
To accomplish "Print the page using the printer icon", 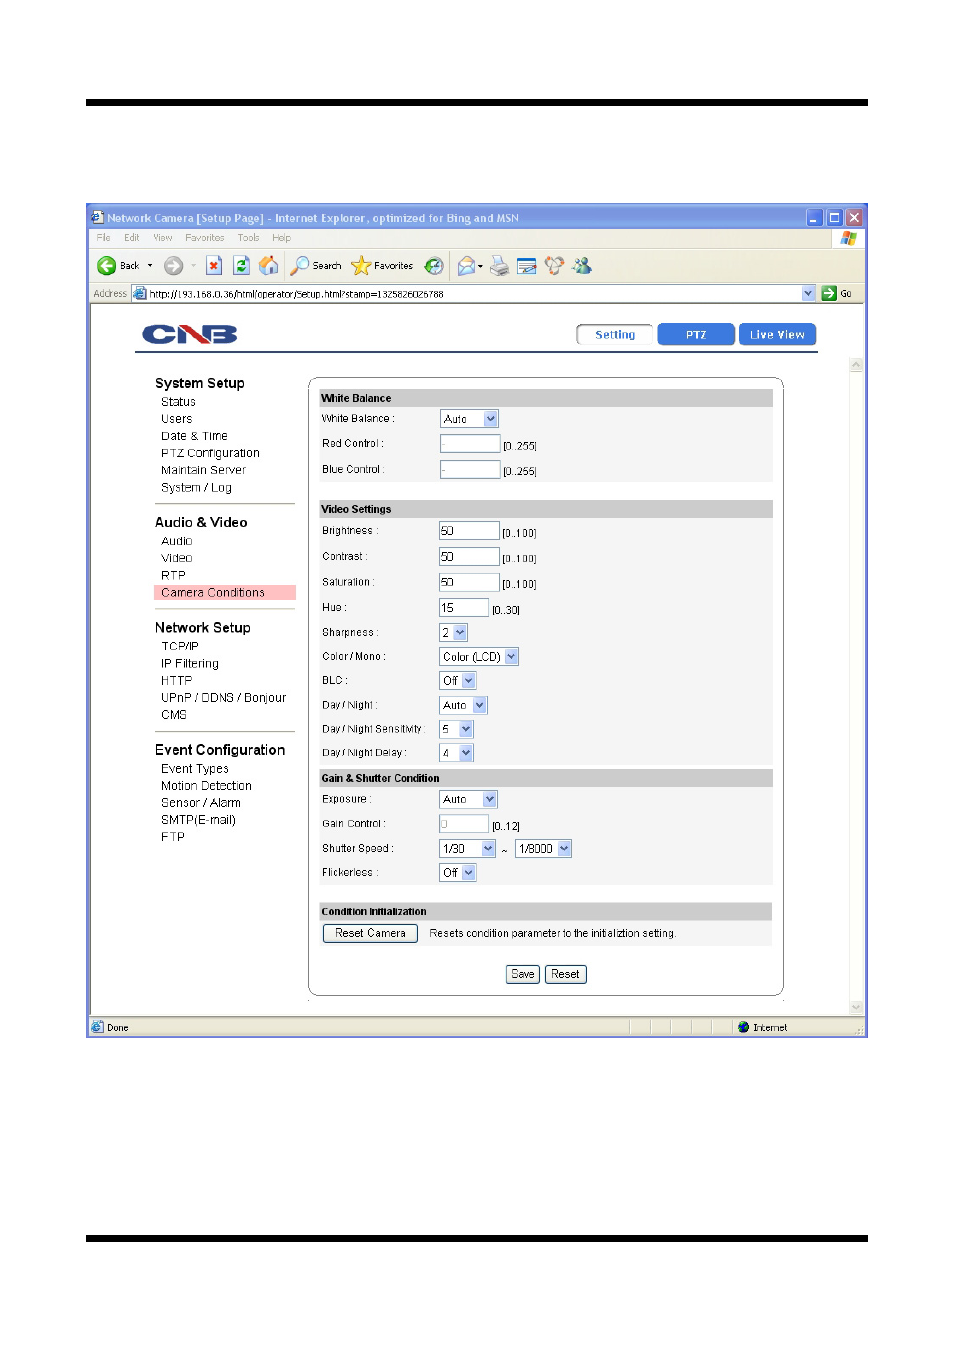I will coord(500,266).
